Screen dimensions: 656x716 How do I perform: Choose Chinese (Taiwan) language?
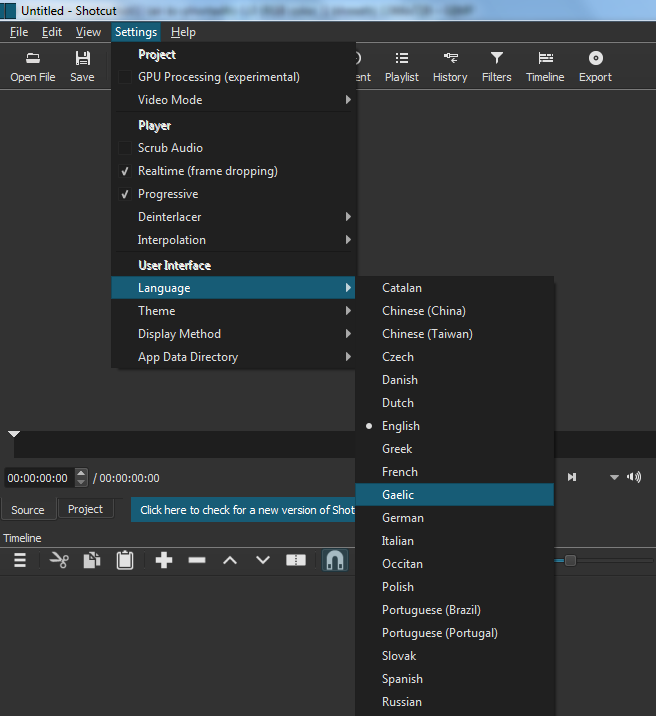(x=455, y=334)
